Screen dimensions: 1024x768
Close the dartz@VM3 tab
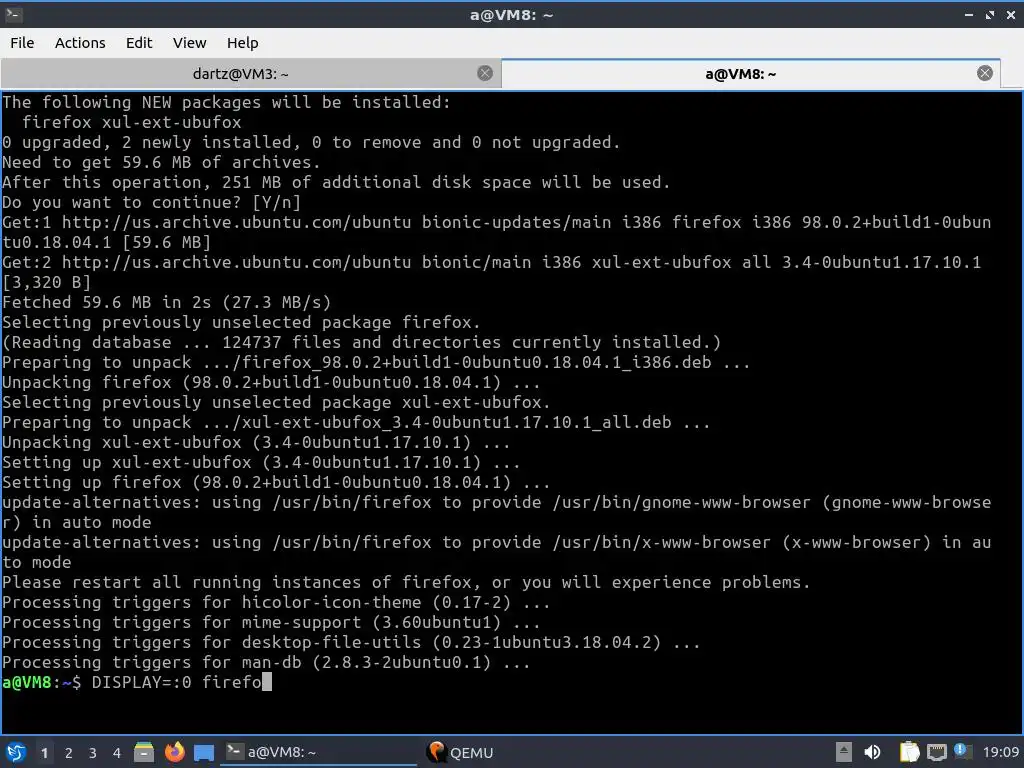coord(485,73)
